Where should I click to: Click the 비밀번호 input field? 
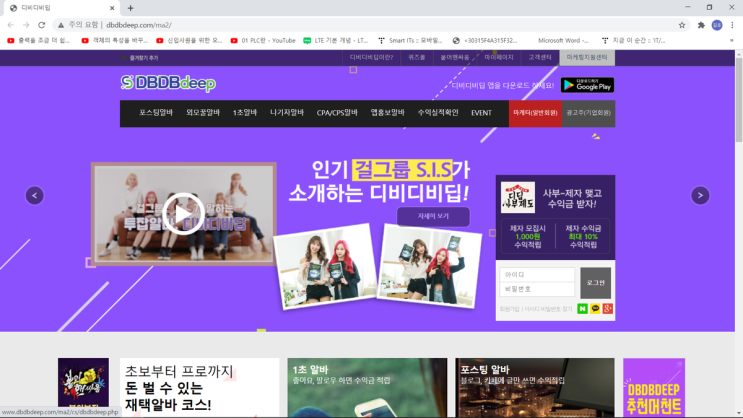[537, 289]
